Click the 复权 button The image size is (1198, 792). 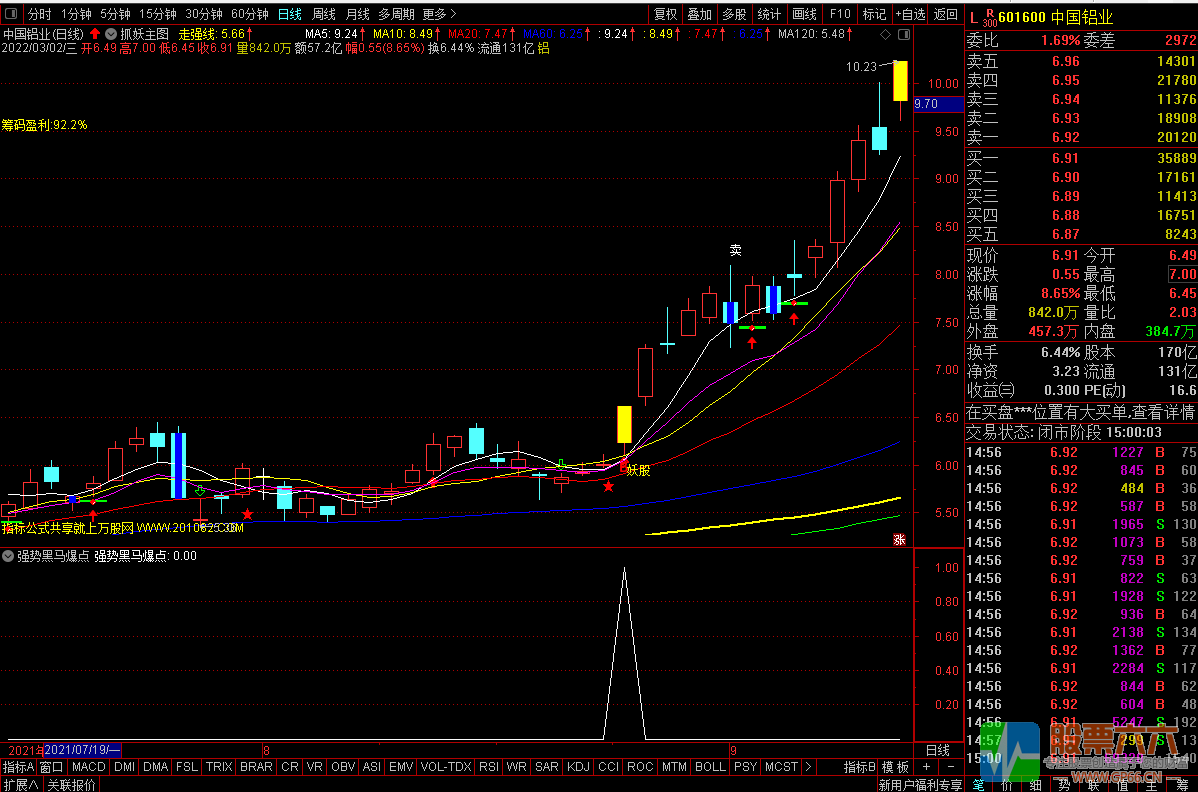point(665,14)
